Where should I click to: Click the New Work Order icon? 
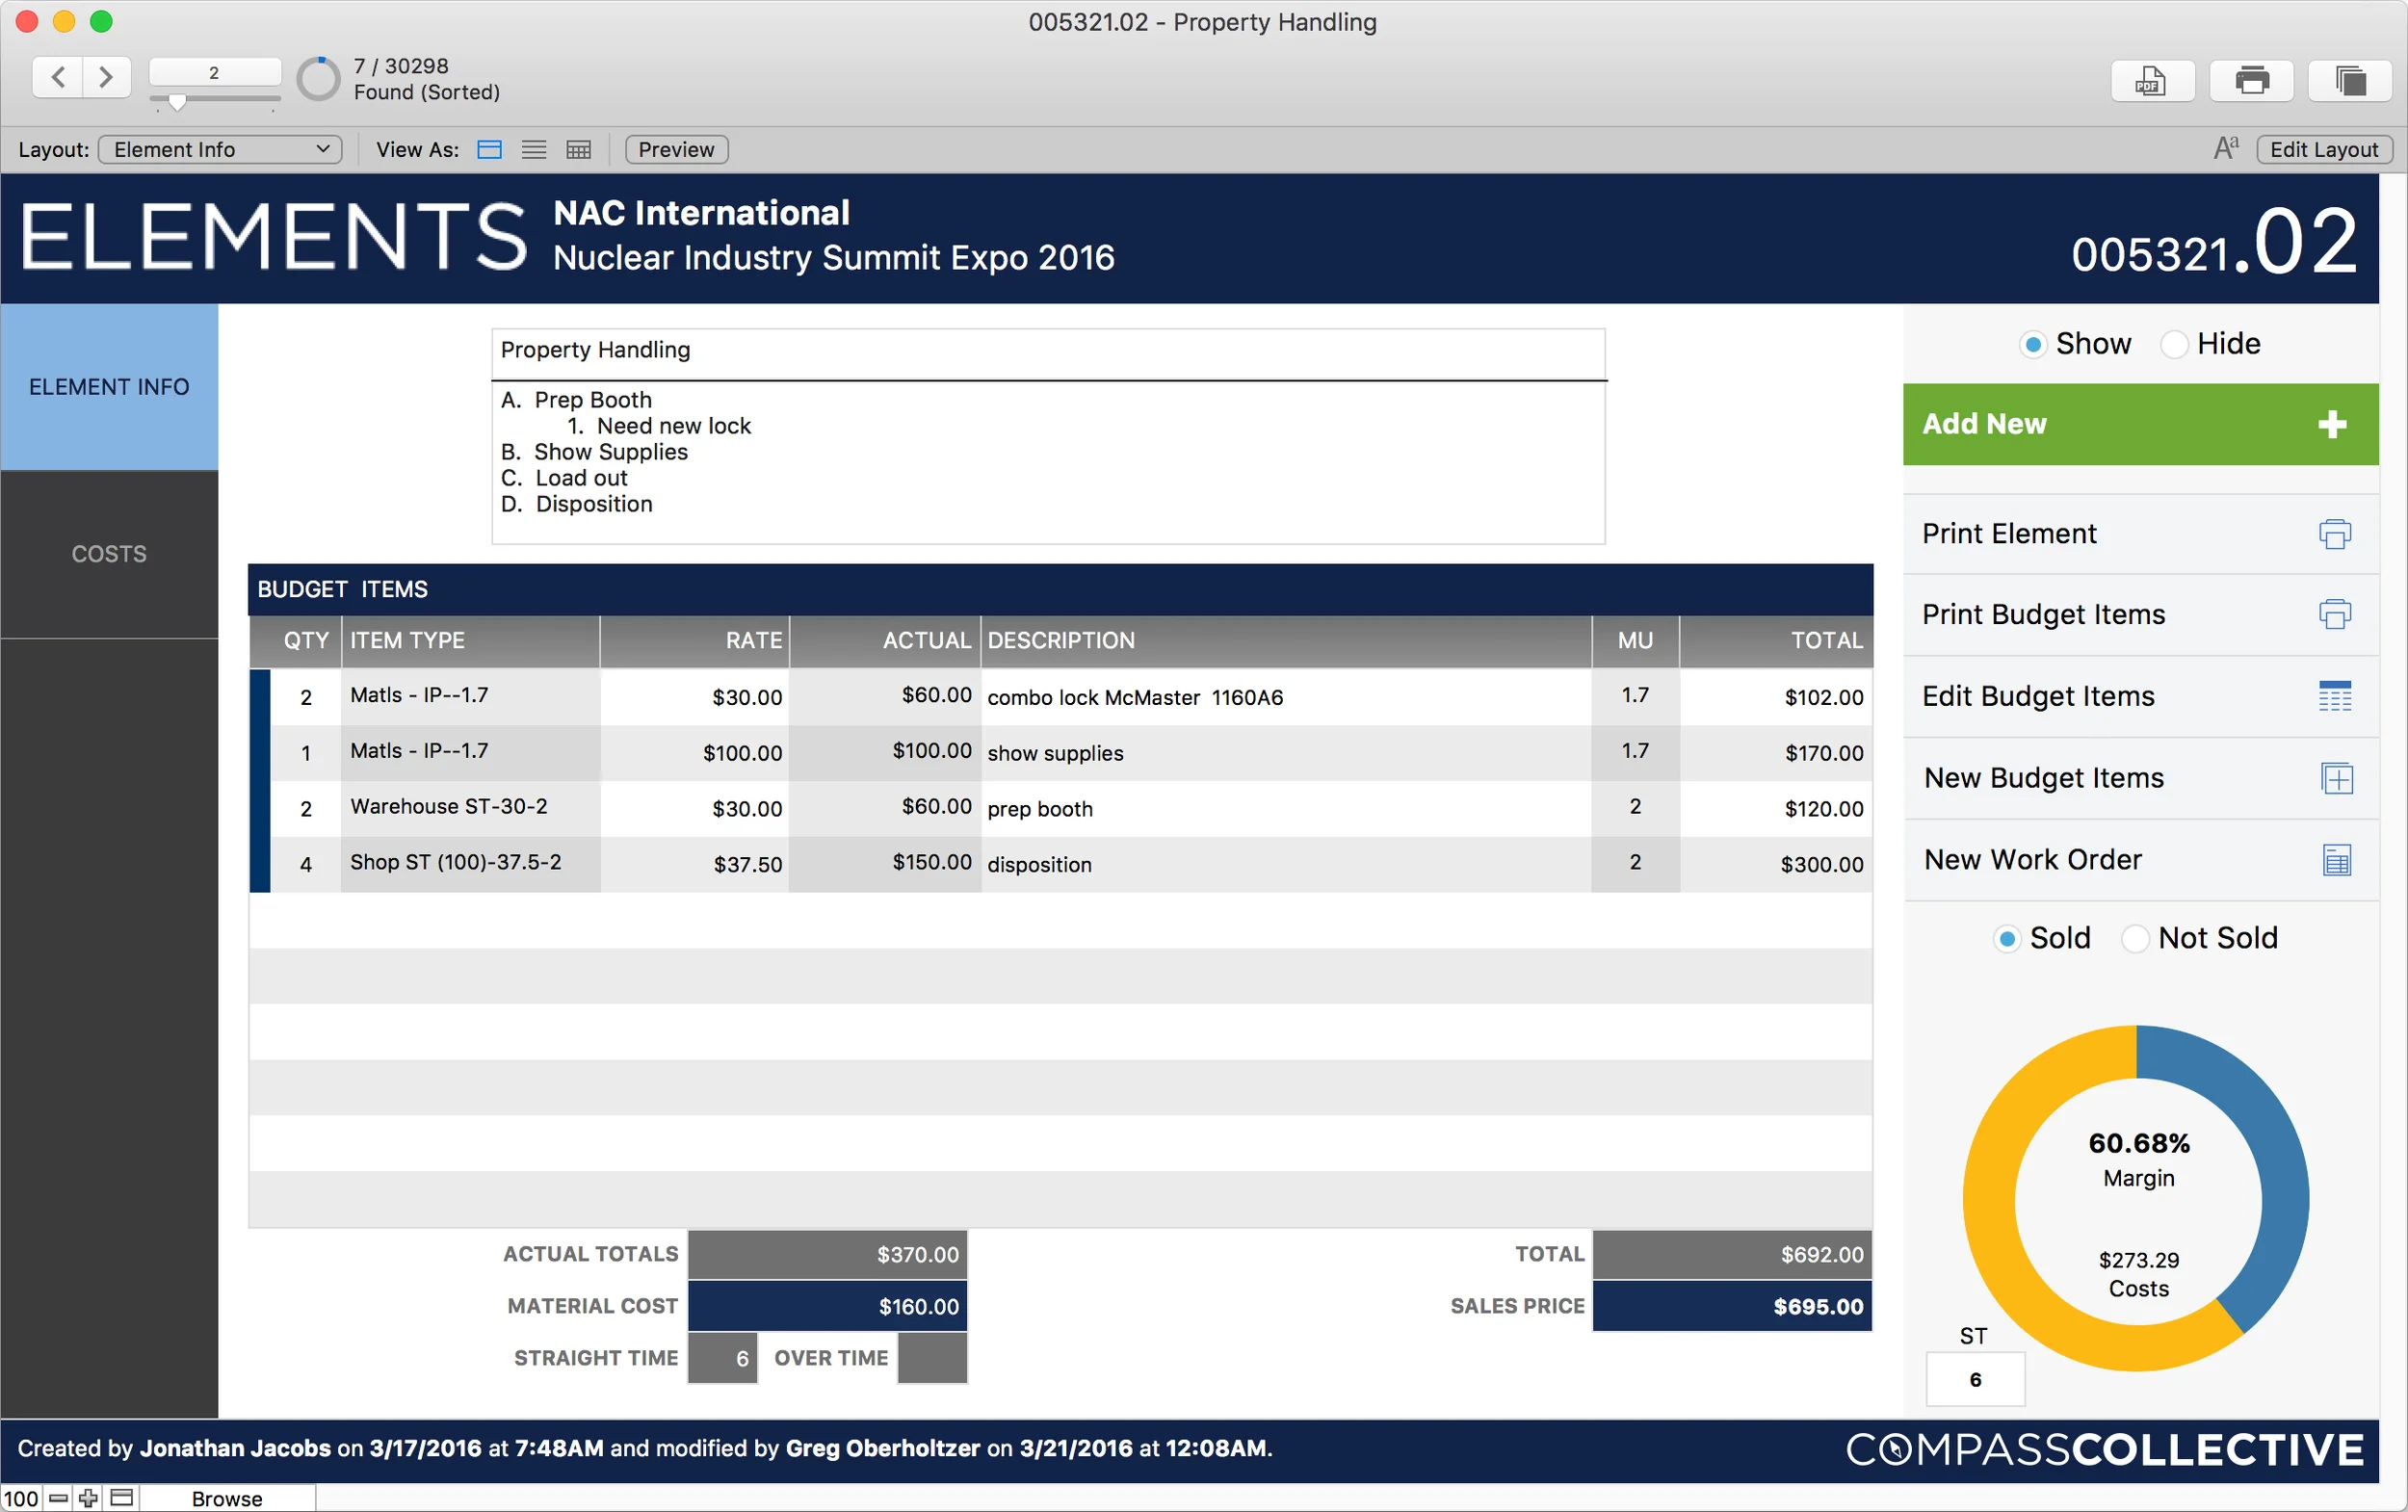(x=2337, y=859)
